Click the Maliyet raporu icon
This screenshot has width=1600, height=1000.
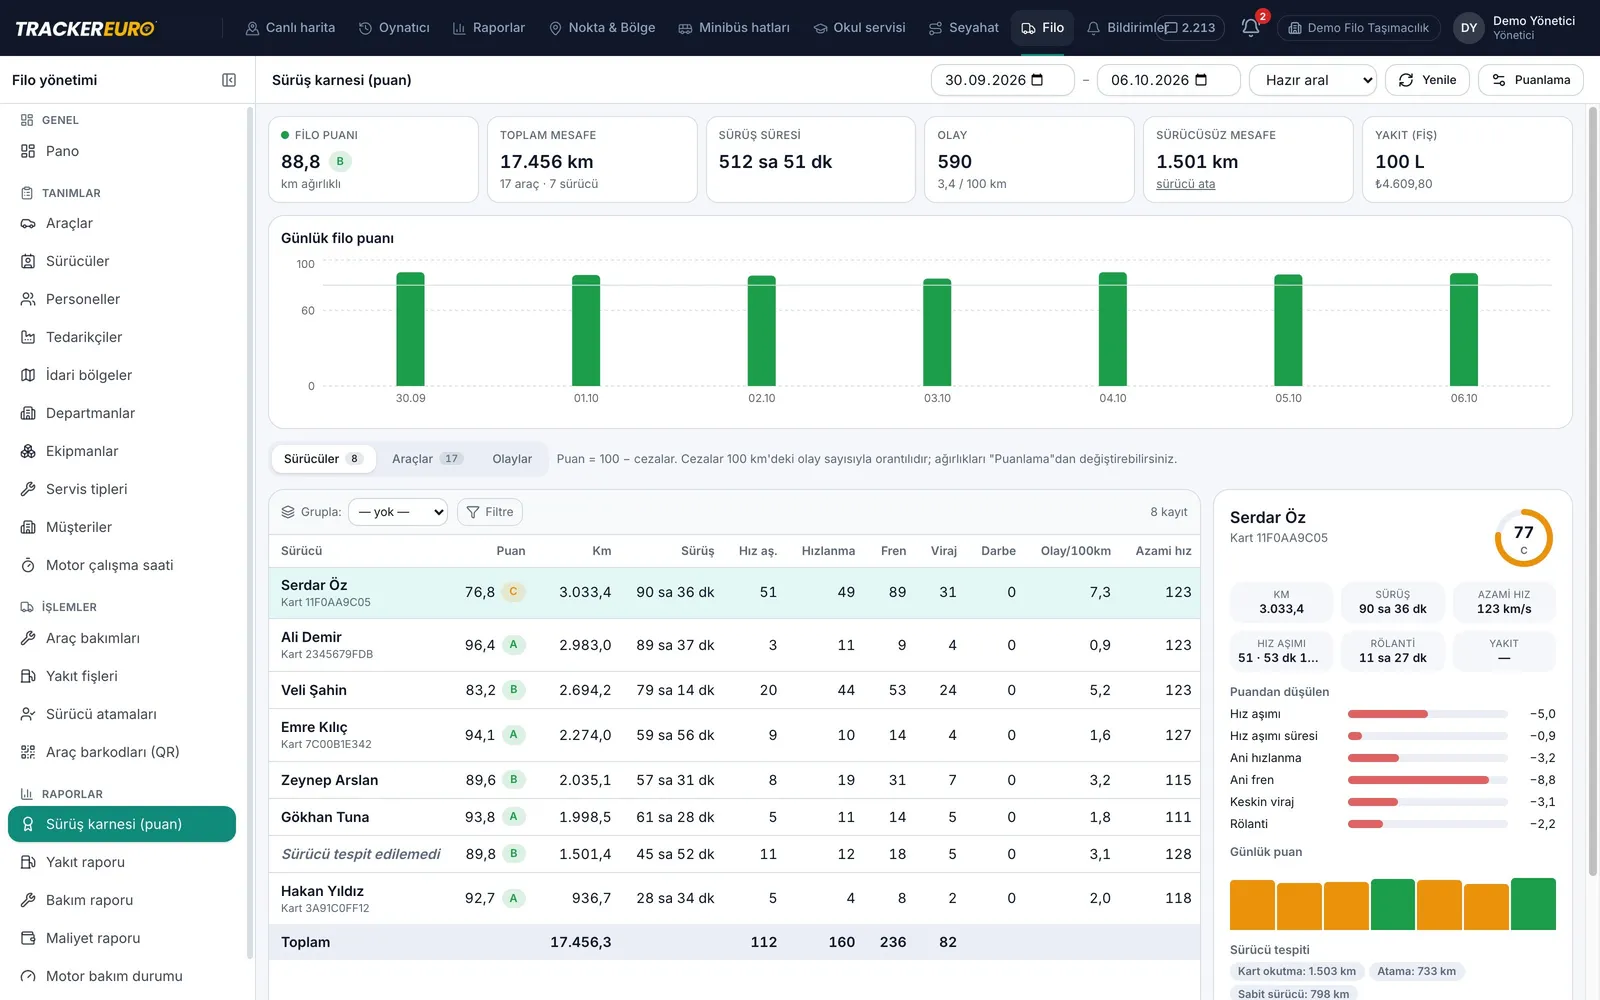coord(28,938)
